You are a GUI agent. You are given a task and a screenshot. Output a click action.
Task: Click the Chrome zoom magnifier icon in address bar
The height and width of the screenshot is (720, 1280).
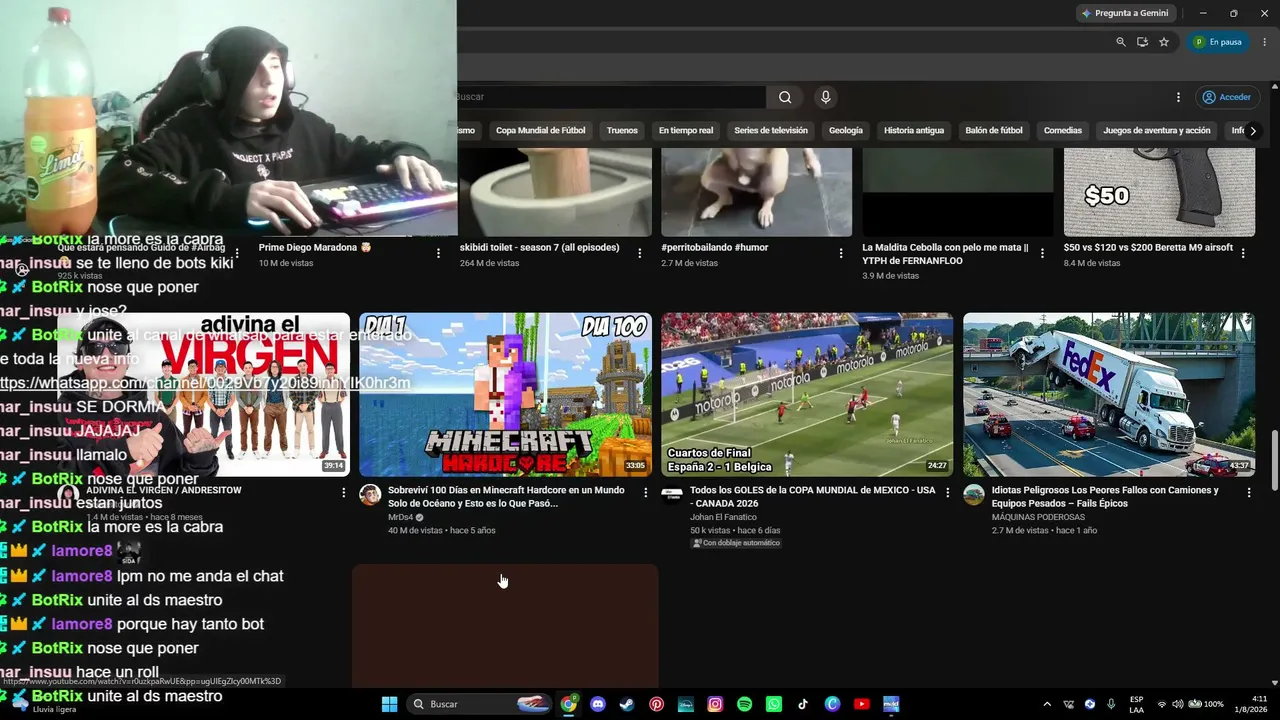[x=1120, y=42]
